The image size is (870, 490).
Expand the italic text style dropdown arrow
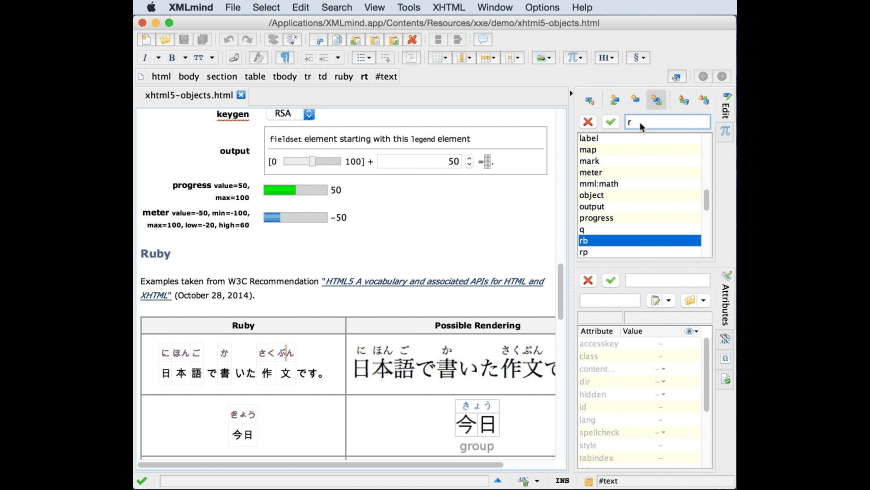click(158, 58)
